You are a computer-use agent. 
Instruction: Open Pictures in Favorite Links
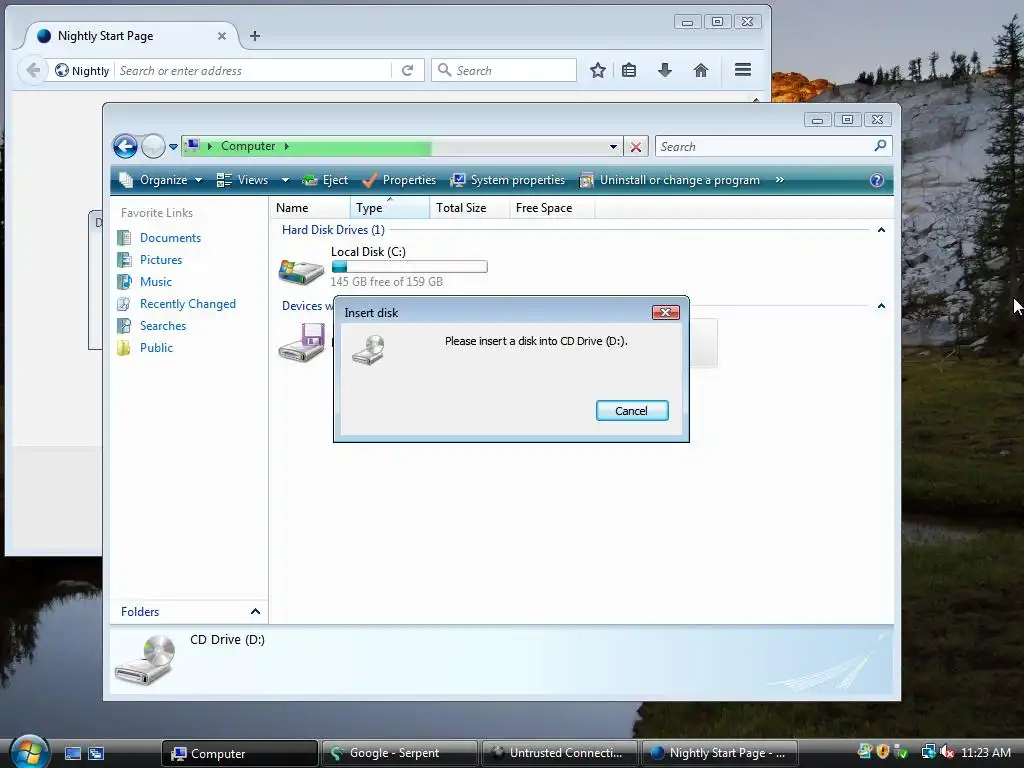pyautogui.click(x=161, y=260)
